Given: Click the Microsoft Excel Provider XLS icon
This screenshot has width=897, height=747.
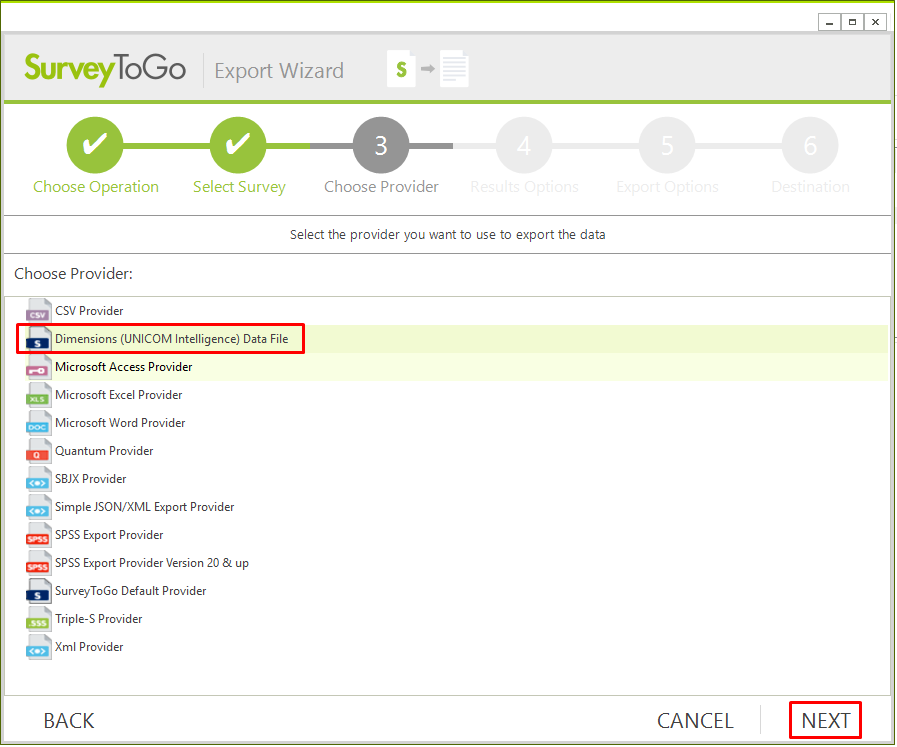Looking at the screenshot, I should click(38, 395).
